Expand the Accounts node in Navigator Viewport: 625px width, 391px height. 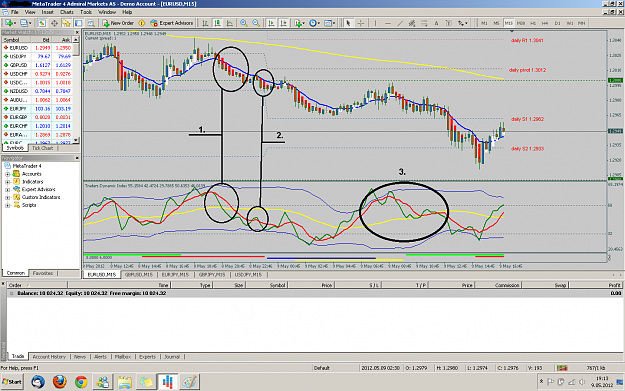7,174
